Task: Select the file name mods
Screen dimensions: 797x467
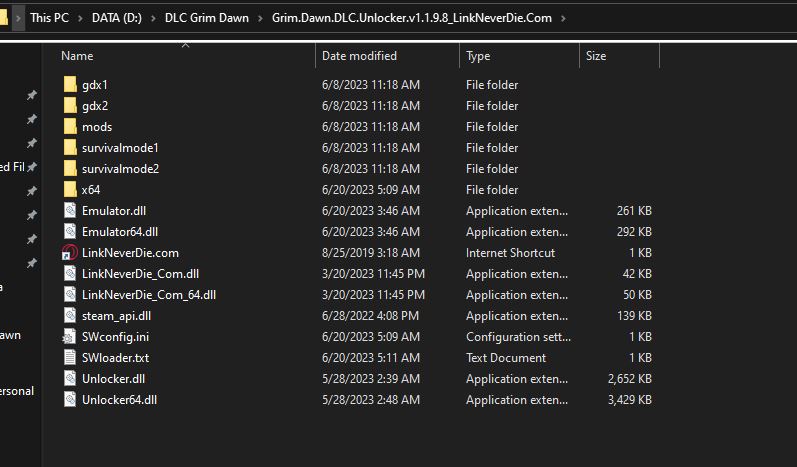Action: coord(97,127)
